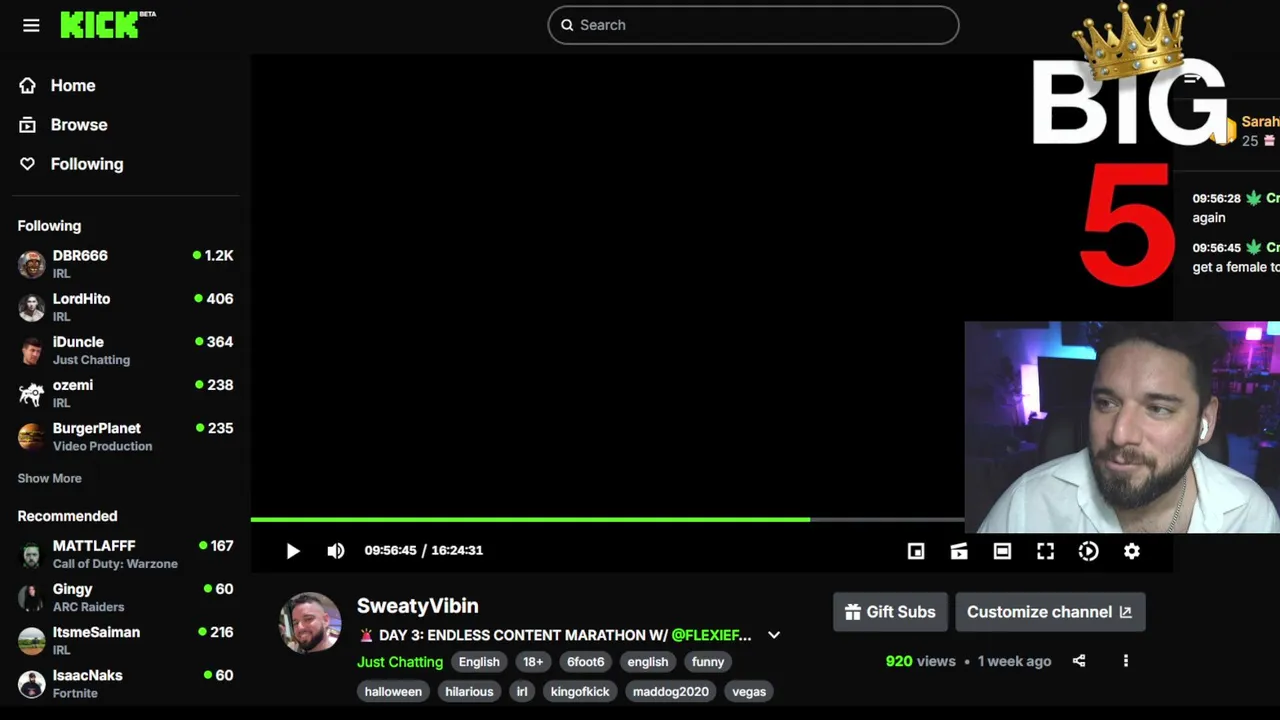The image size is (1280, 720).
Task: Click Show More under Following
Action: point(49,478)
